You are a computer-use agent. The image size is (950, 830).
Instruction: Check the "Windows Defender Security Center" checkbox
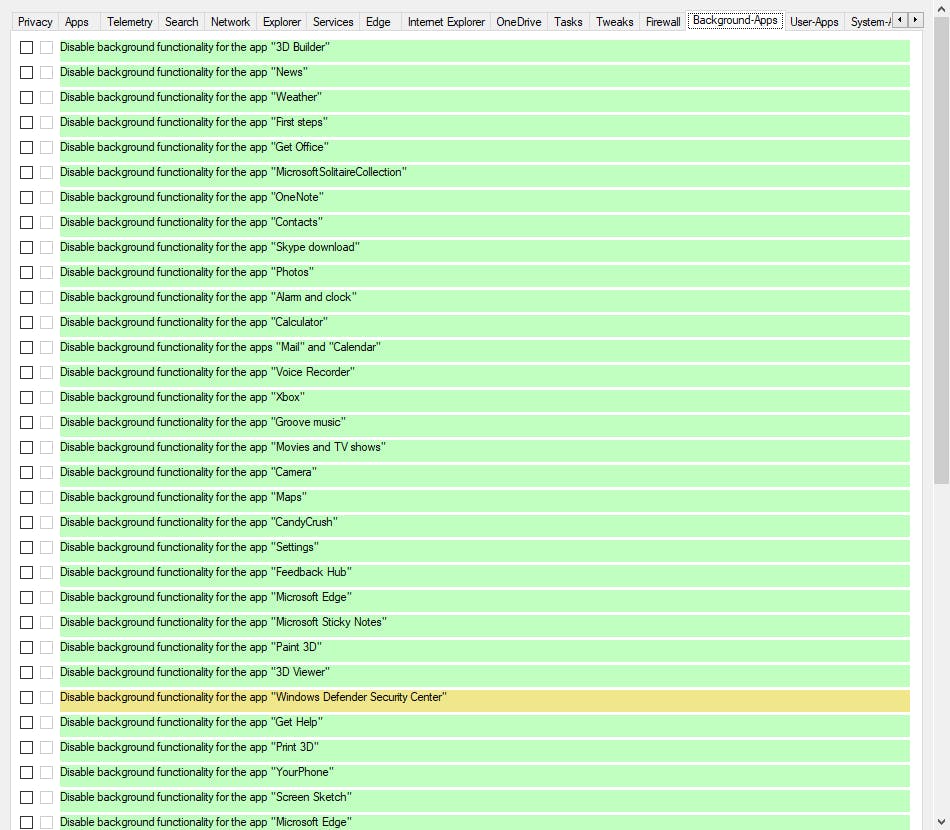26,698
